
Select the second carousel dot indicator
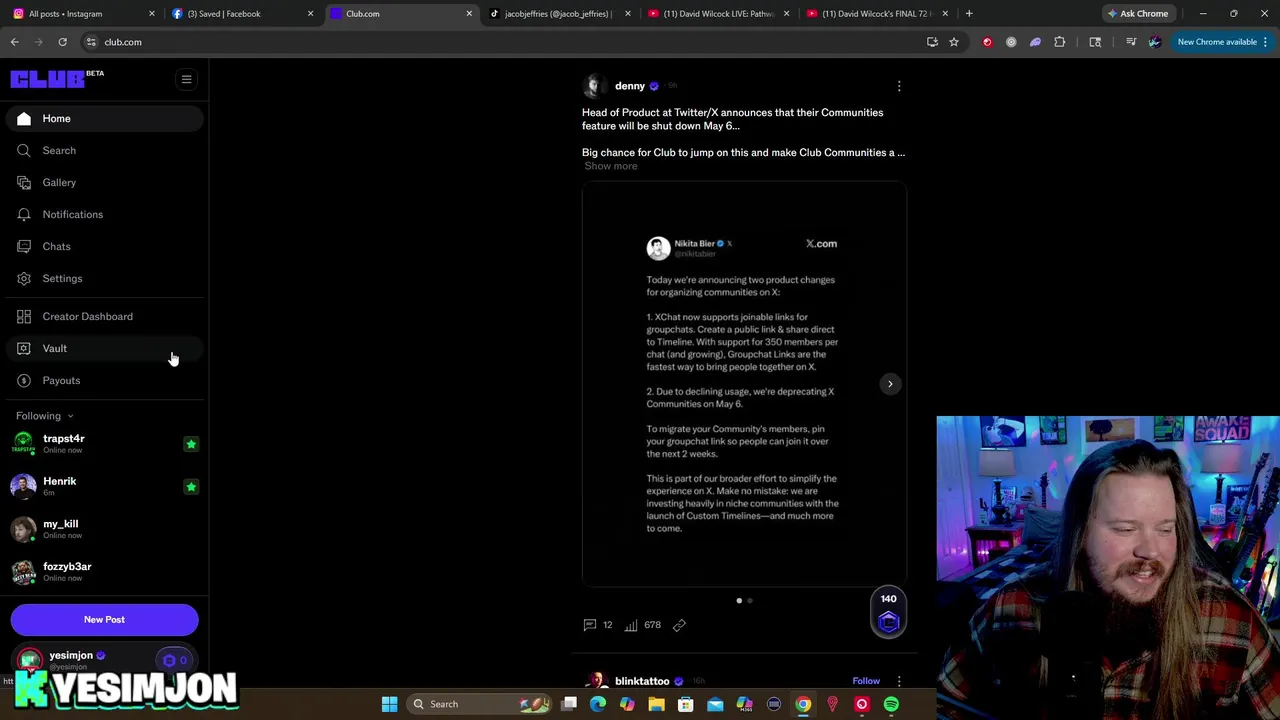tap(750, 601)
